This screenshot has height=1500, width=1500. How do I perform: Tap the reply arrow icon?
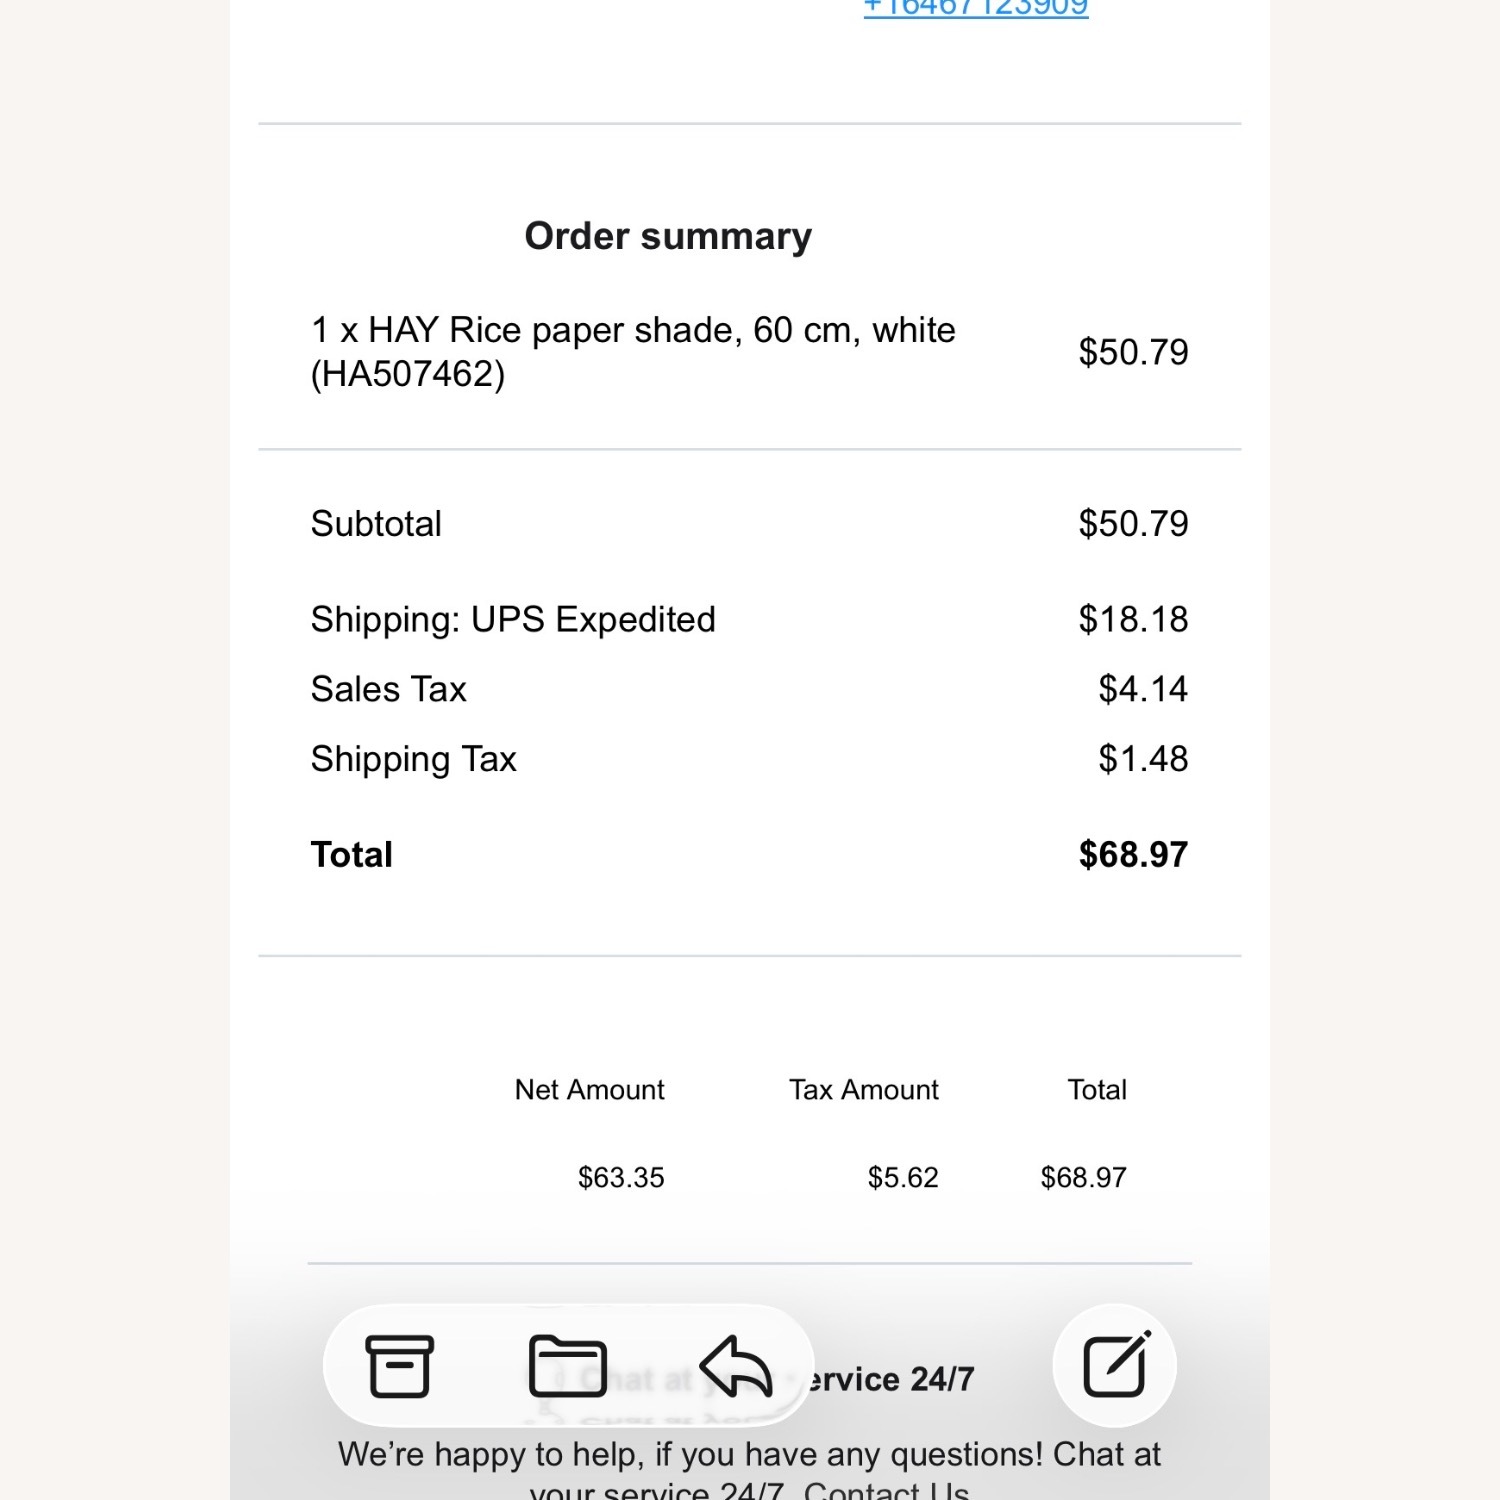pos(736,1366)
